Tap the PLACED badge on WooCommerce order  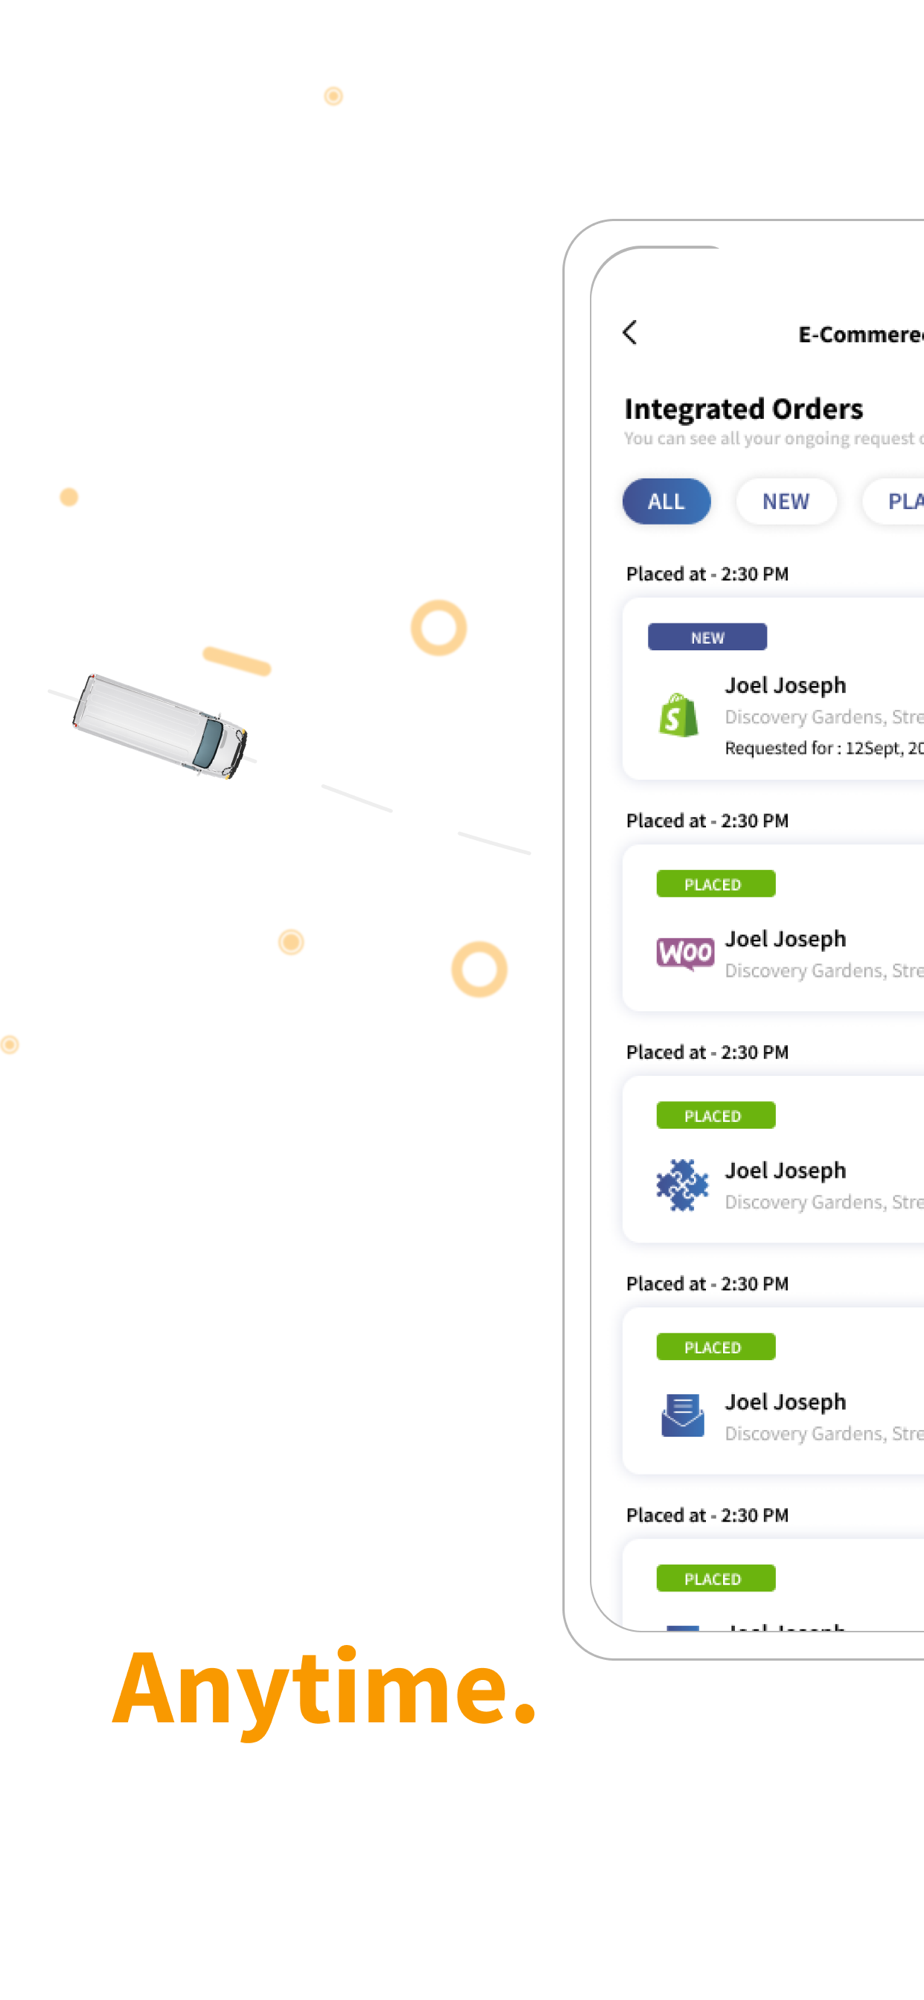(716, 884)
